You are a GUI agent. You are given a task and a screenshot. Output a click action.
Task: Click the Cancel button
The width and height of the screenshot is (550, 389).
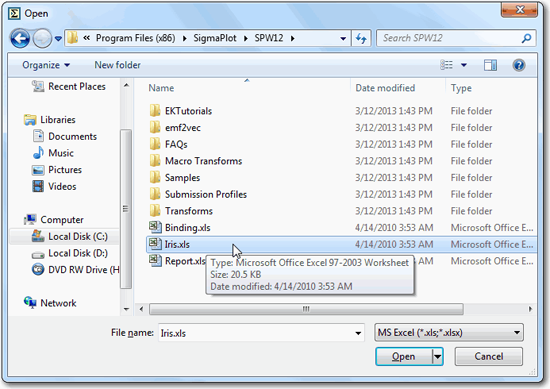pos(489,357)
